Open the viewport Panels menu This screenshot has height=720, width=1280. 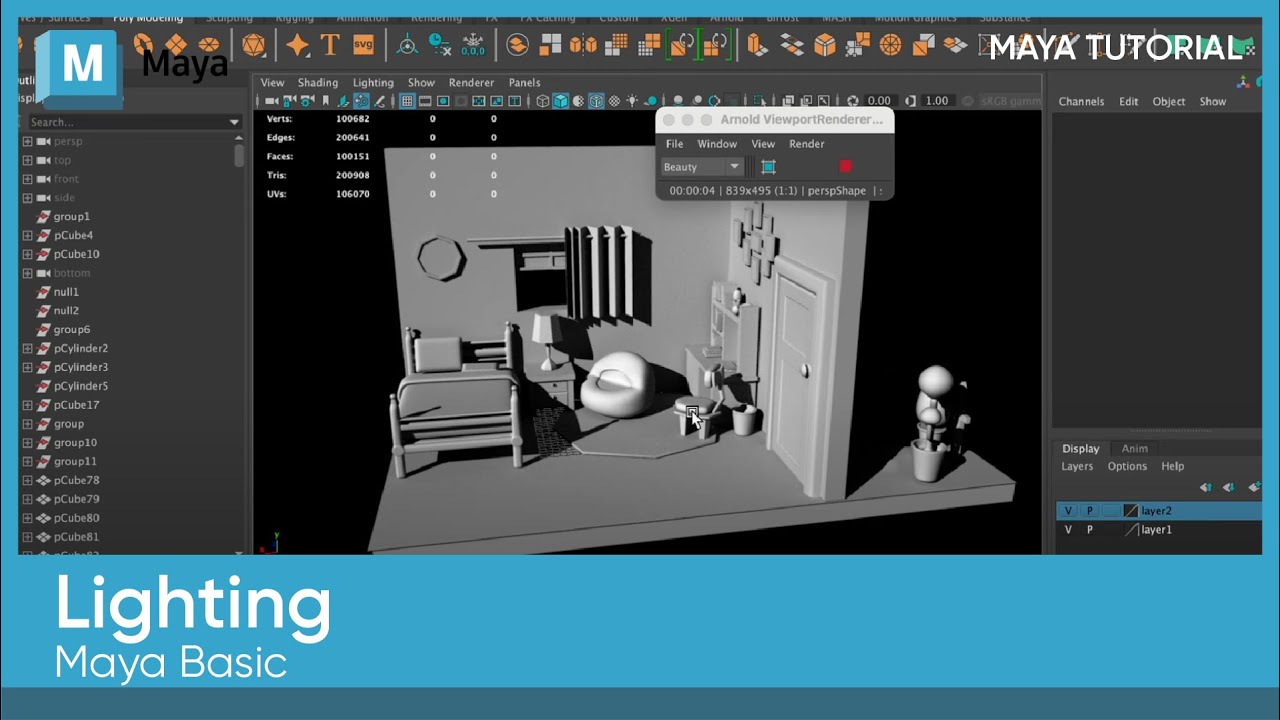pos(524,83)
